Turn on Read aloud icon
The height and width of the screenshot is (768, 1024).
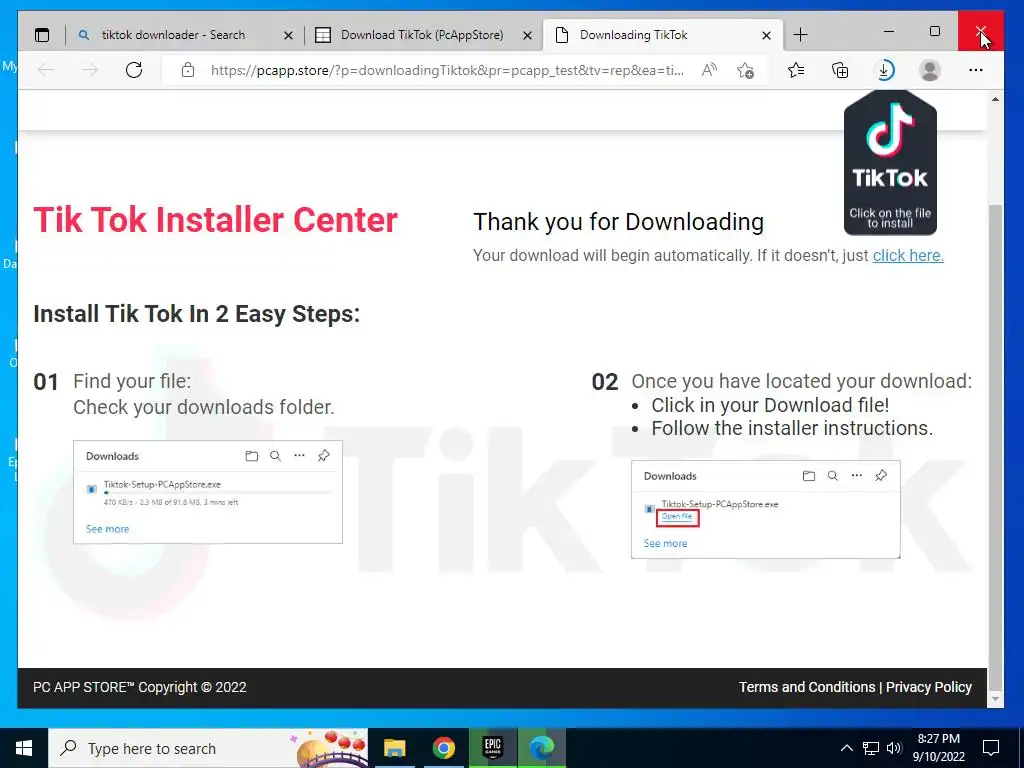(x=709, y=70)
